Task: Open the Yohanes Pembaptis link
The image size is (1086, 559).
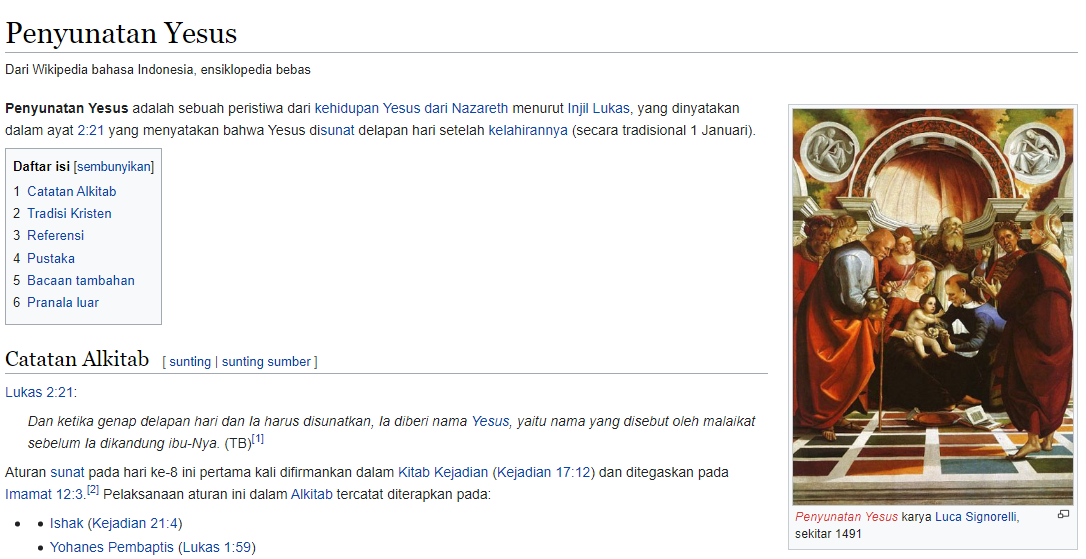Action: coord(112,547)
